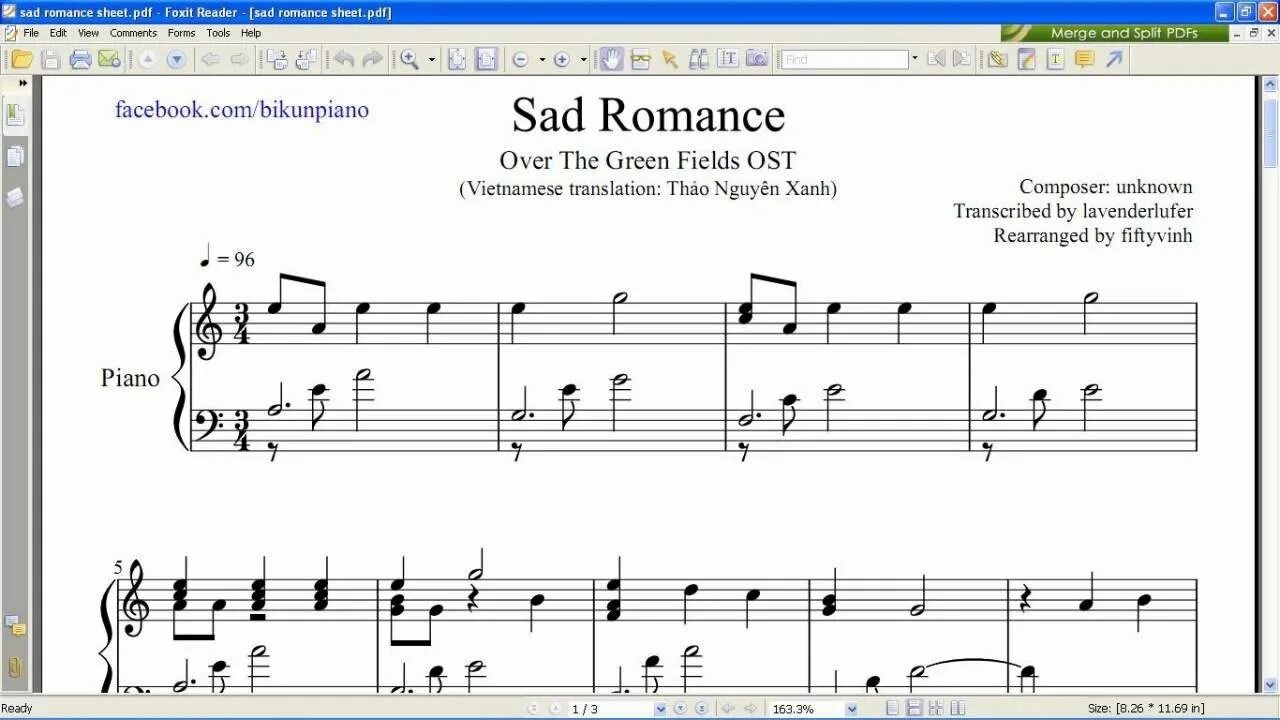
Task: Open the Help menu
Action: (x=251, y=33)
